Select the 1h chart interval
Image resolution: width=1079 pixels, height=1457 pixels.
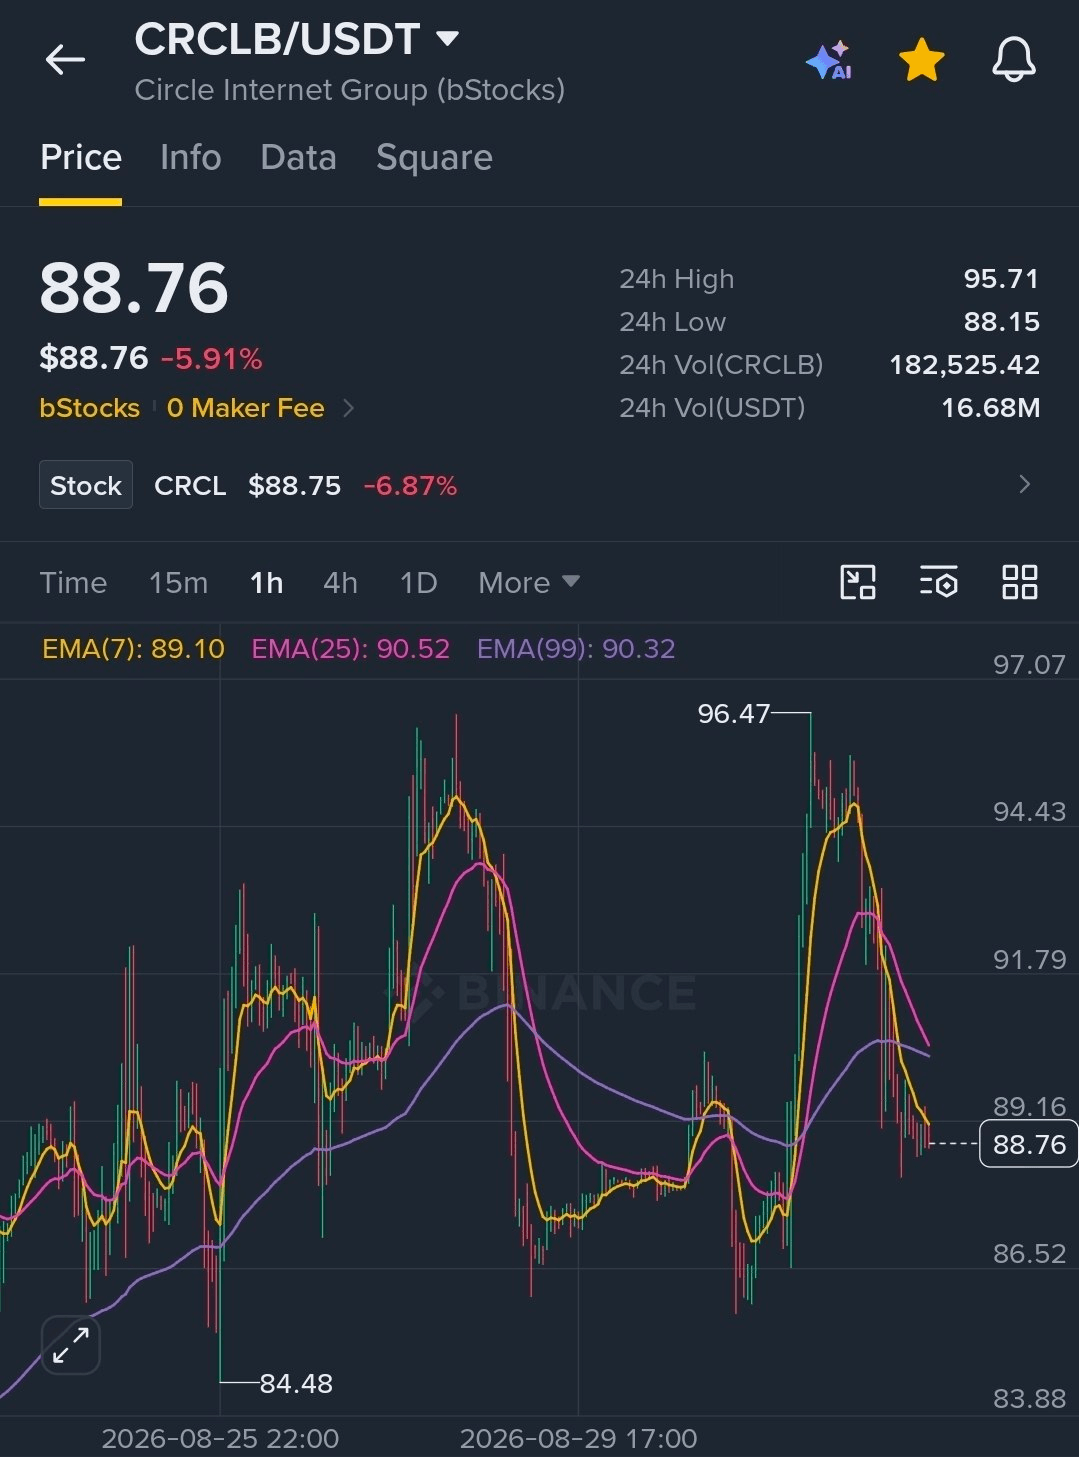point(266,583)
